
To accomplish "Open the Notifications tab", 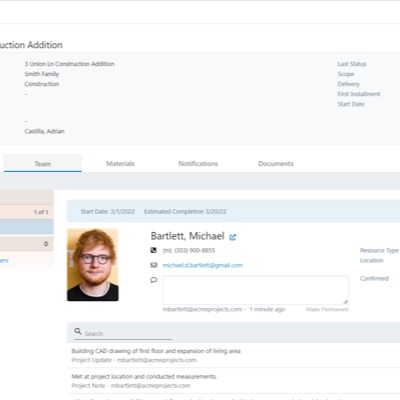I will [x=198, y=163].
